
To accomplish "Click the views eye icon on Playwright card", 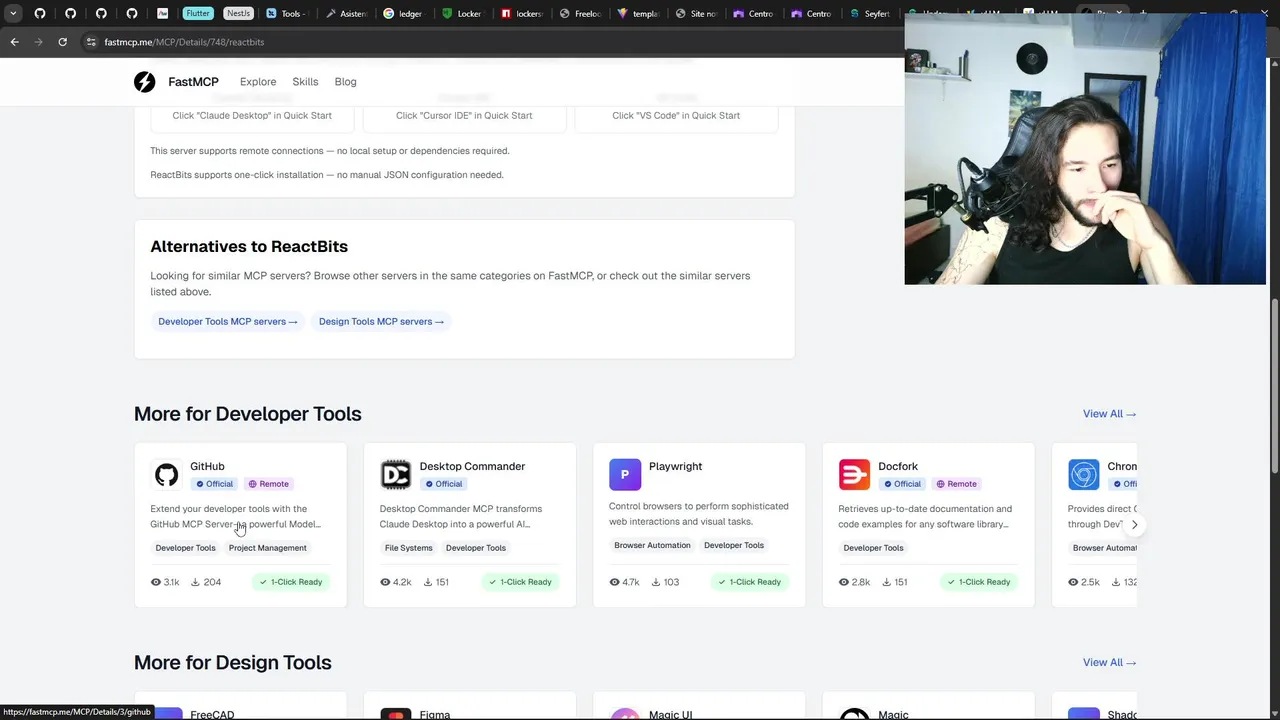I will pos(614,582).
